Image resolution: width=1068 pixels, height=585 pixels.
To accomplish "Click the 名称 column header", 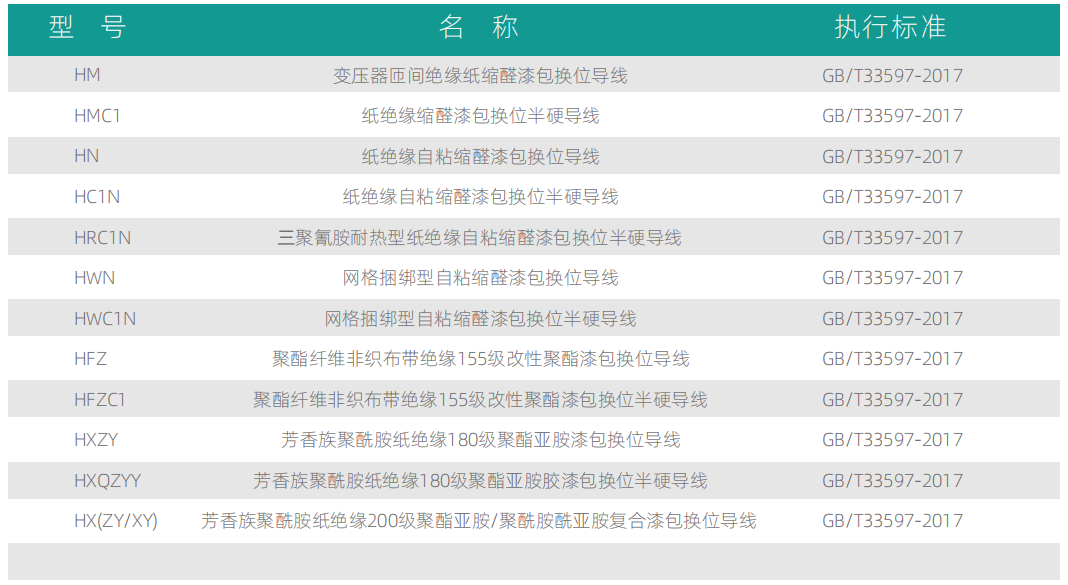I will coord(479,27).
